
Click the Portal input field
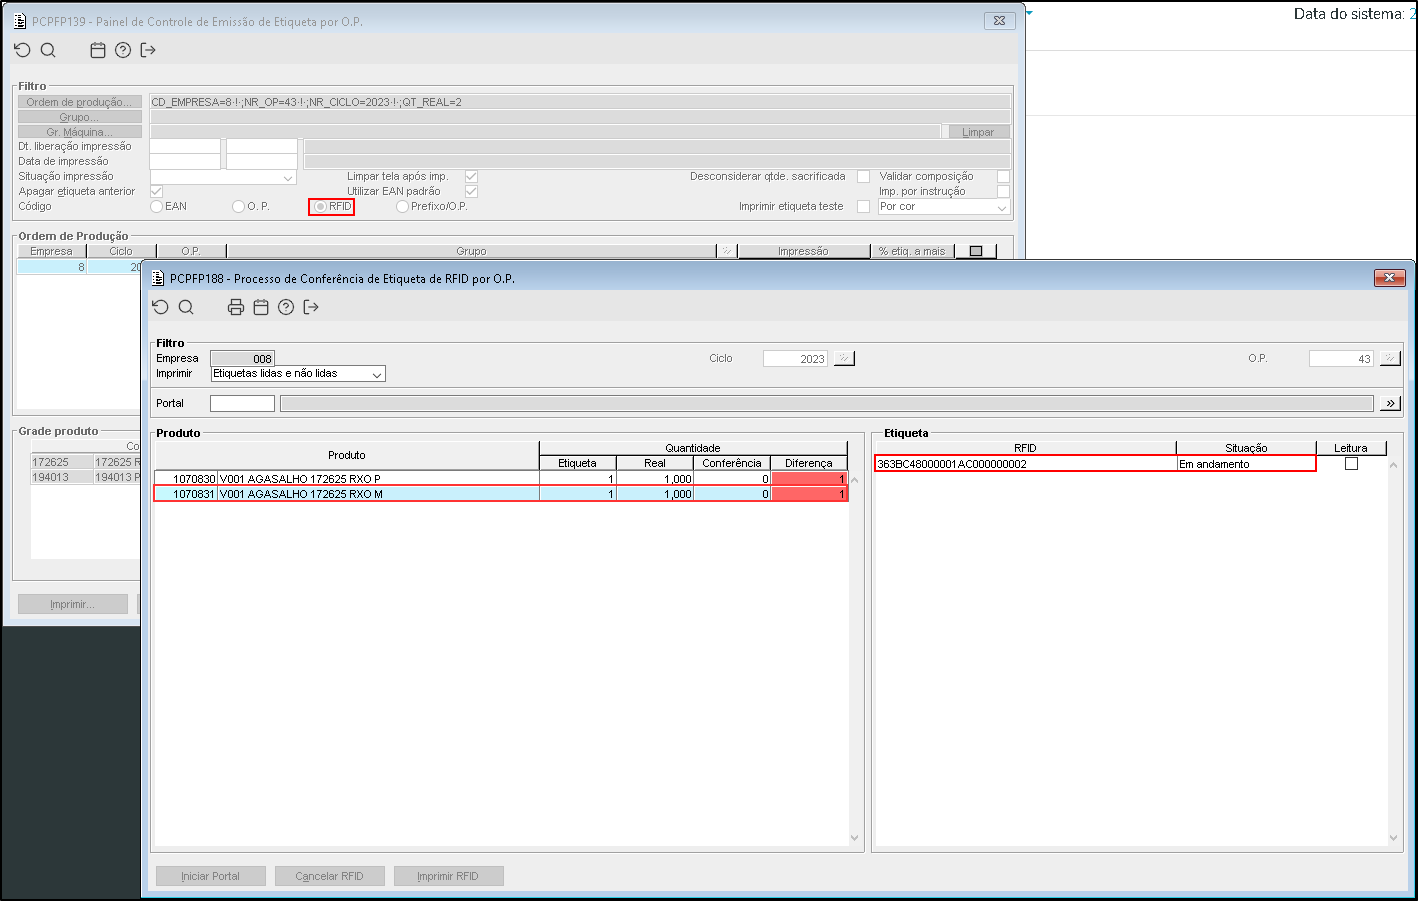242,403
